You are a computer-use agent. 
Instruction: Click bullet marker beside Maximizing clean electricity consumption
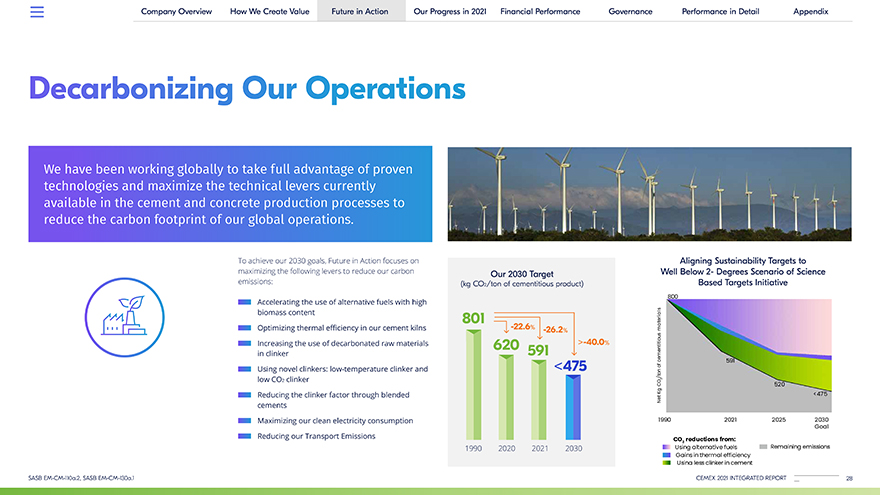tap(244, 421)
